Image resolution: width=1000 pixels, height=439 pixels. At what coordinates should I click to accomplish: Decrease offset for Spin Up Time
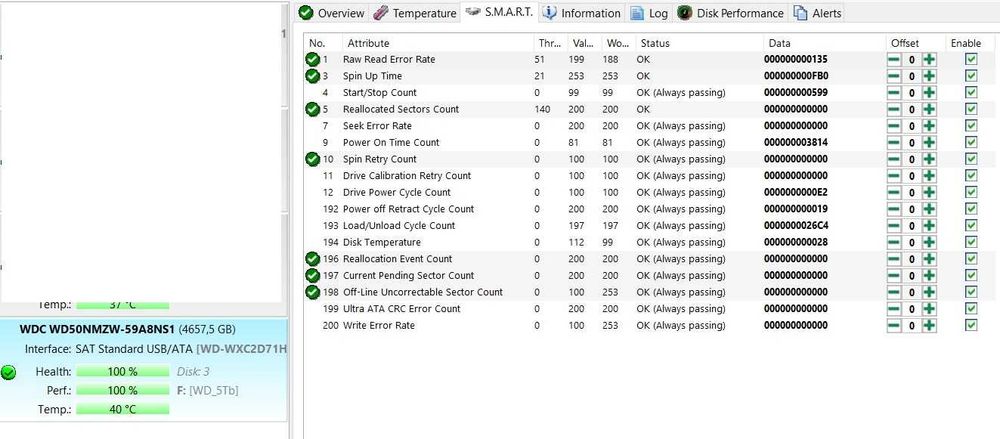coord(894,76)
